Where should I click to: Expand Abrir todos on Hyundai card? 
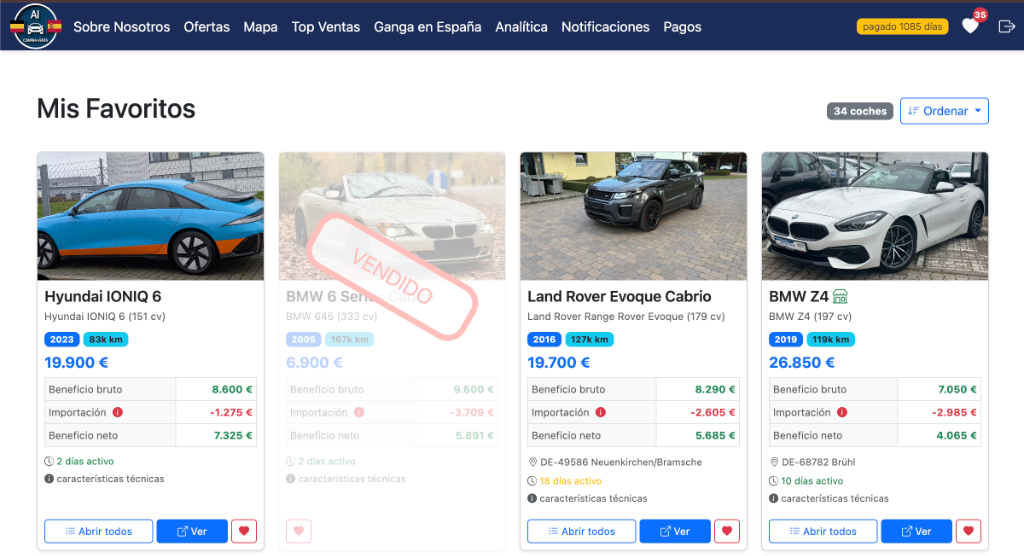[x=98, y=531]
